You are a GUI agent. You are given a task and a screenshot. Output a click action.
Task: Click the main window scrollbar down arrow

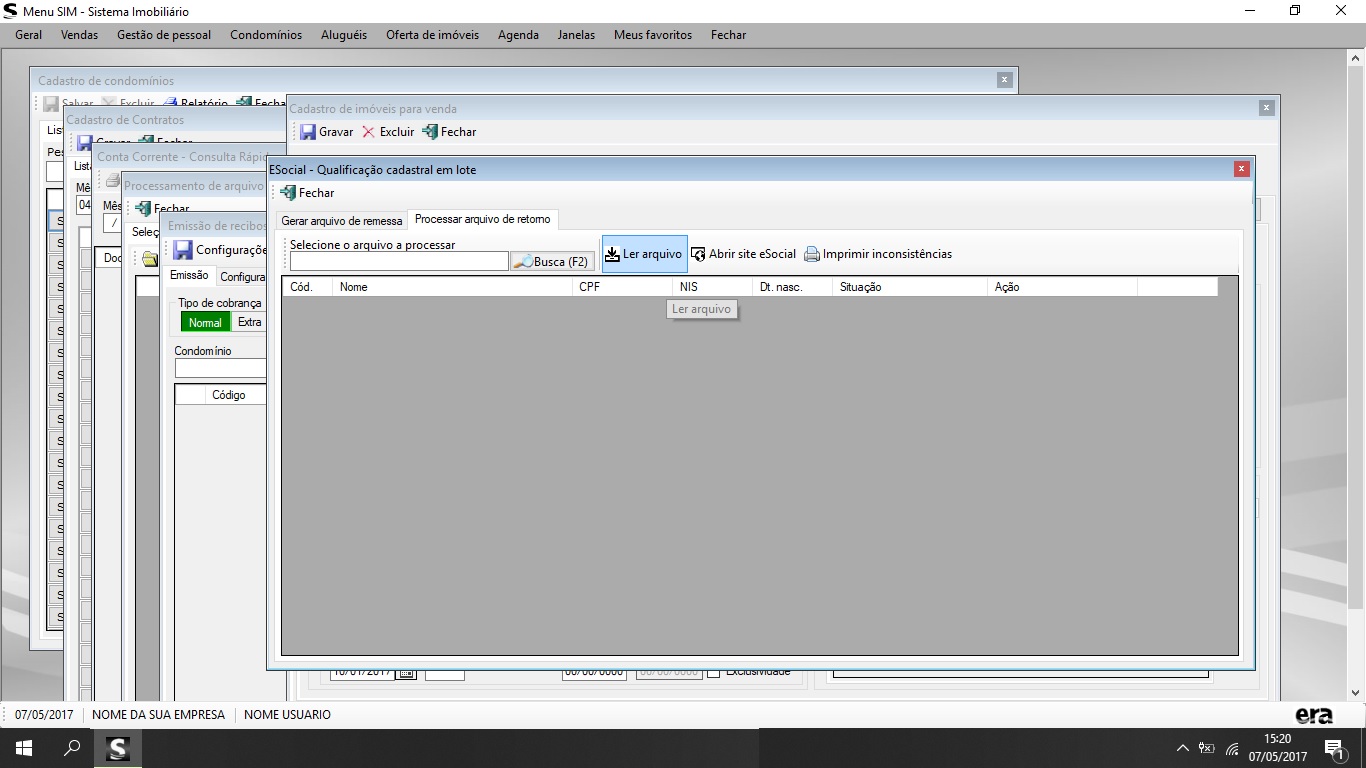1357,692
